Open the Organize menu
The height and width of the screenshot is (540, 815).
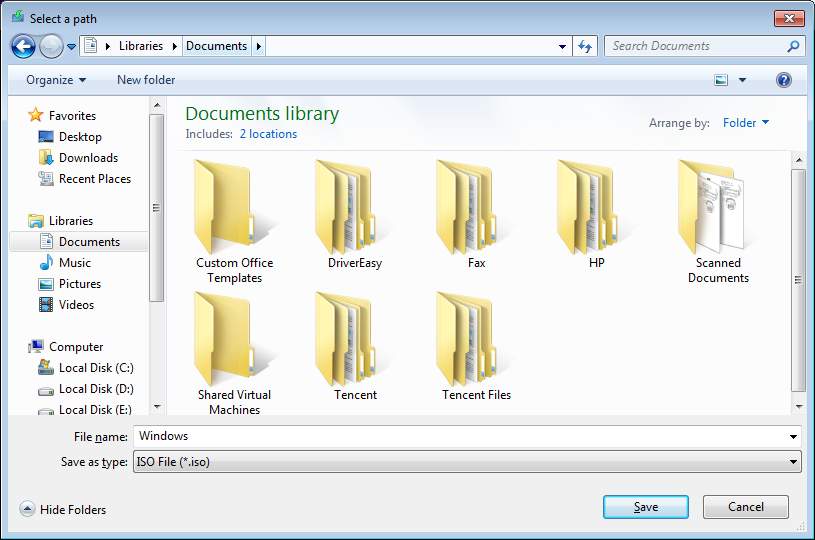click(x=56, y=80)
